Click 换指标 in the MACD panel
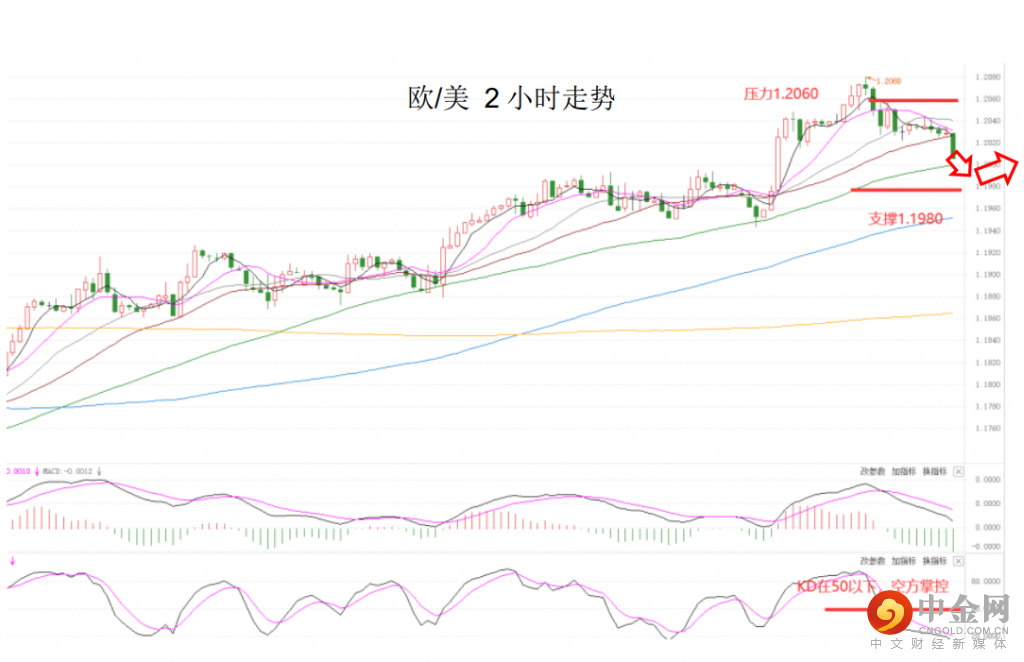This screenshot has height=662, width=1024. click(935, 471)
